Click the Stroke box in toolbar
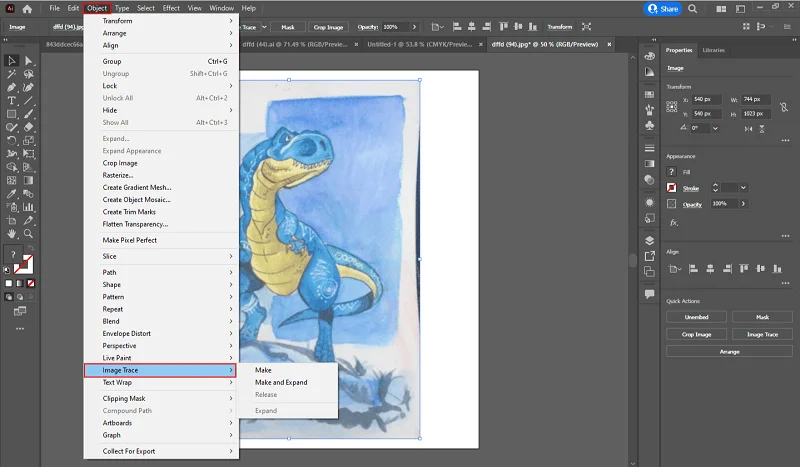The image size is (800, 467). click(24, 265)
